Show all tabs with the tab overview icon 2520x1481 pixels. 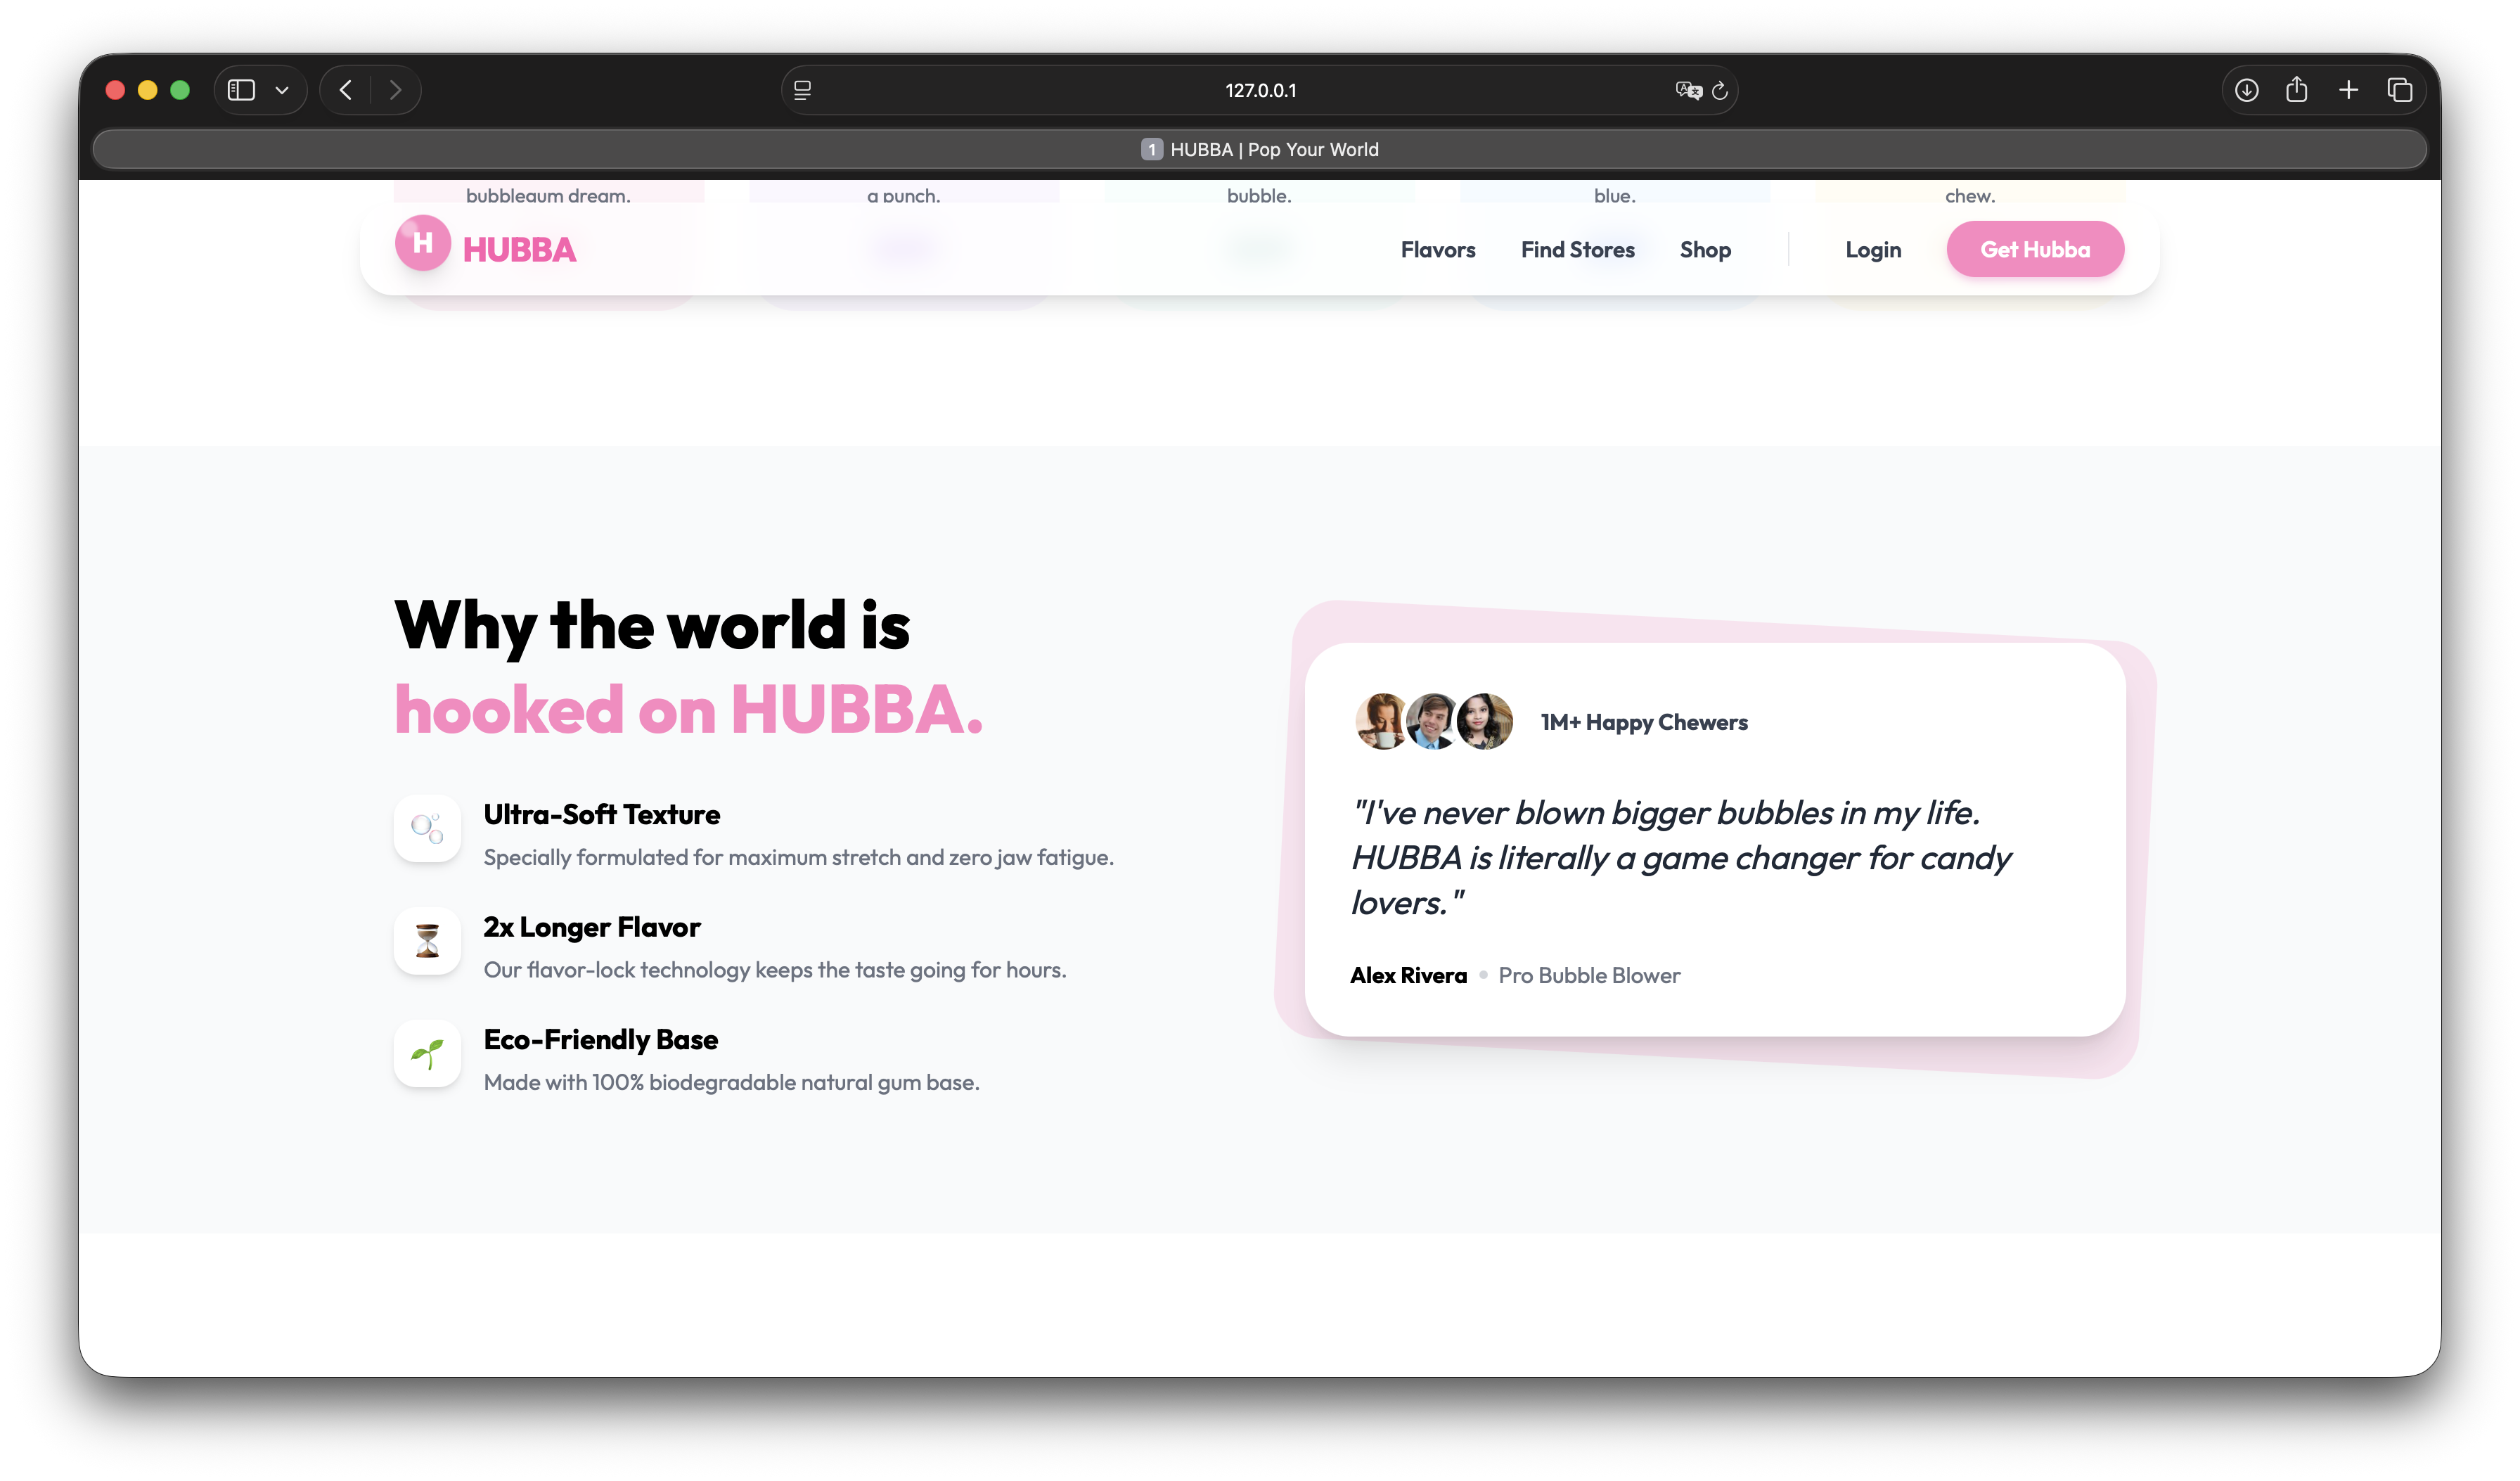coord(2399,89)
